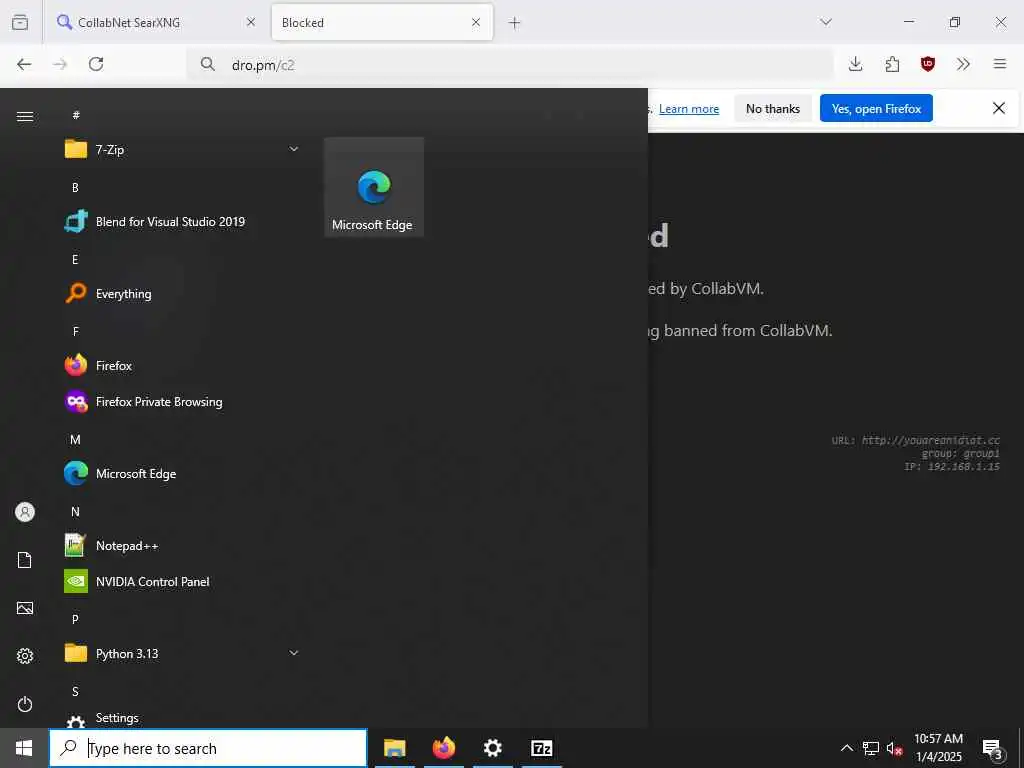Expand the Start menu hamburger navigation

pos(25,116)
